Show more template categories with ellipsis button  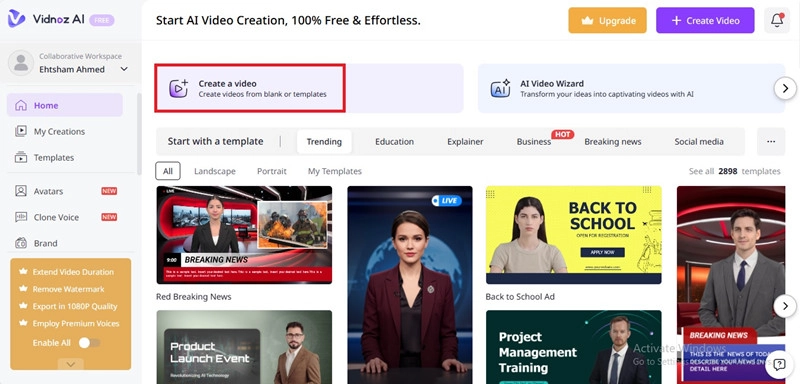(771, 141)
